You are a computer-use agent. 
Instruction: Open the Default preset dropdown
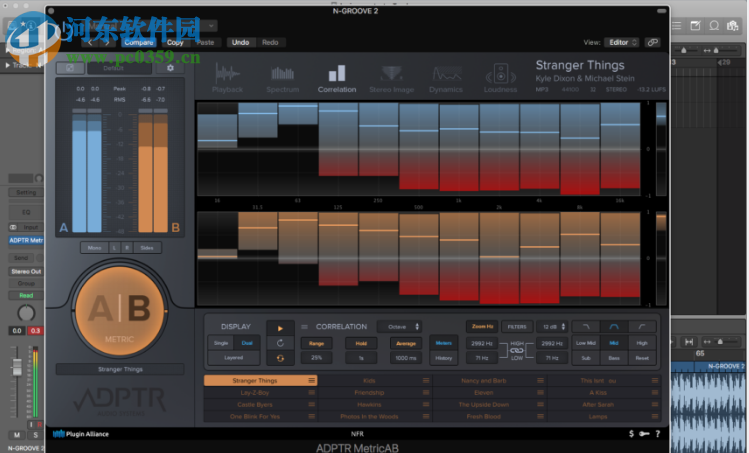pos(119,68)
